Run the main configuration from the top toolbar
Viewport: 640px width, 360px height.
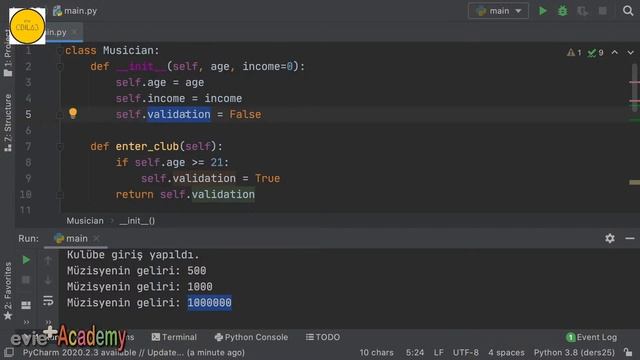542,11
